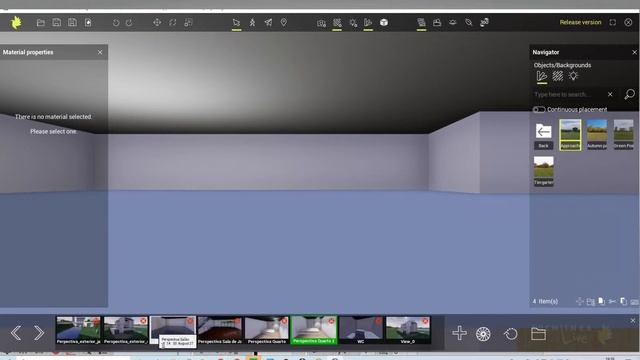
Task: Open highlighted Perspectiva Quarto 2 thumbnail
Action: (313, 330)
